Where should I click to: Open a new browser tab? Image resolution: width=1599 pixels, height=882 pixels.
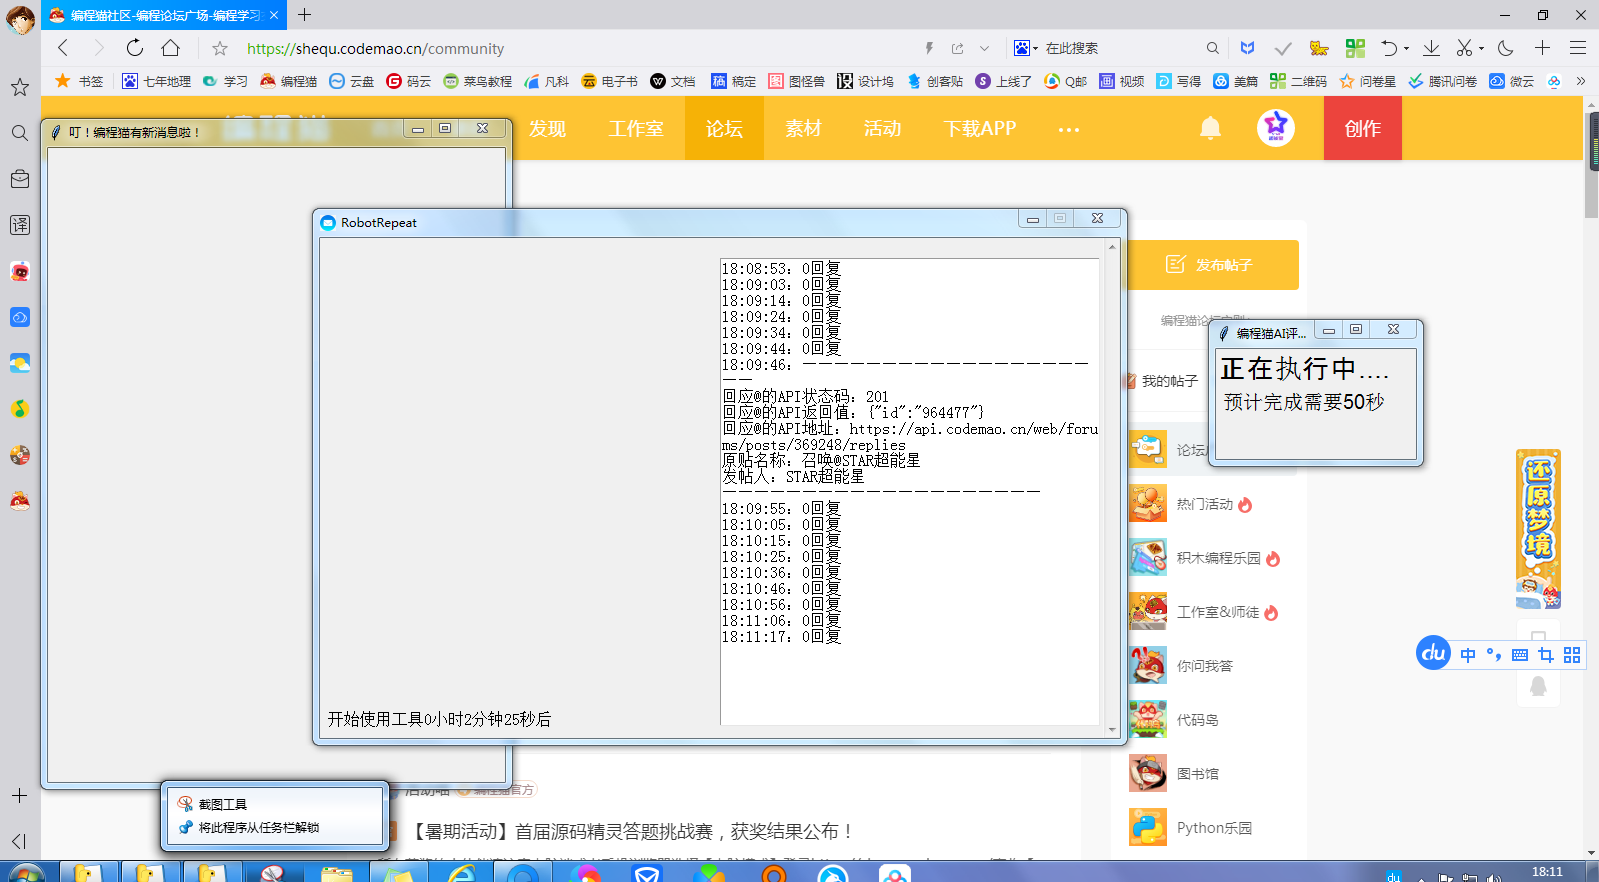pyautogui.click(x=305, y=15)
